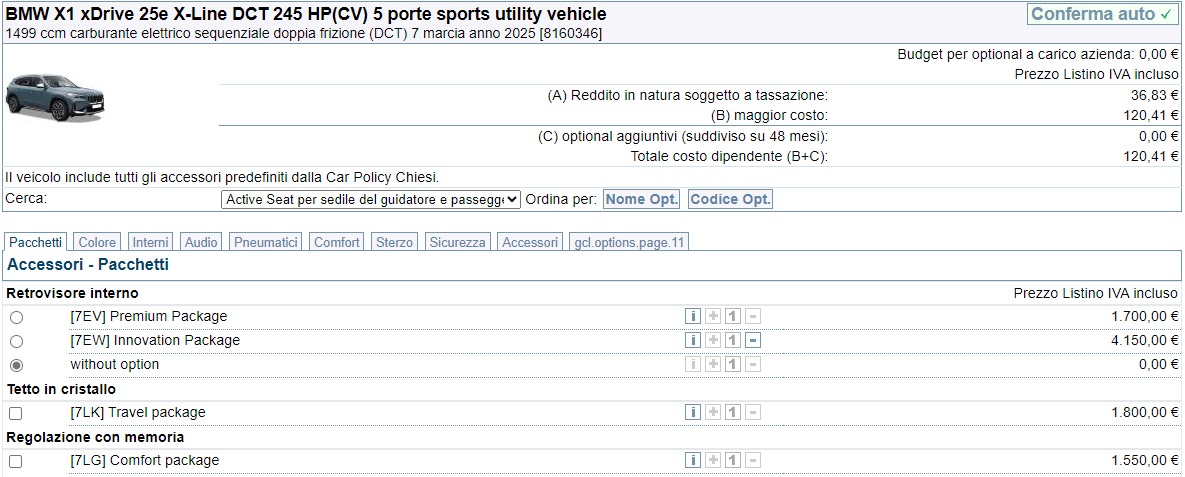This screenshot has width=1185, height=477.
Task: Show info for Travel package
Action: click(x=693, y=413)
